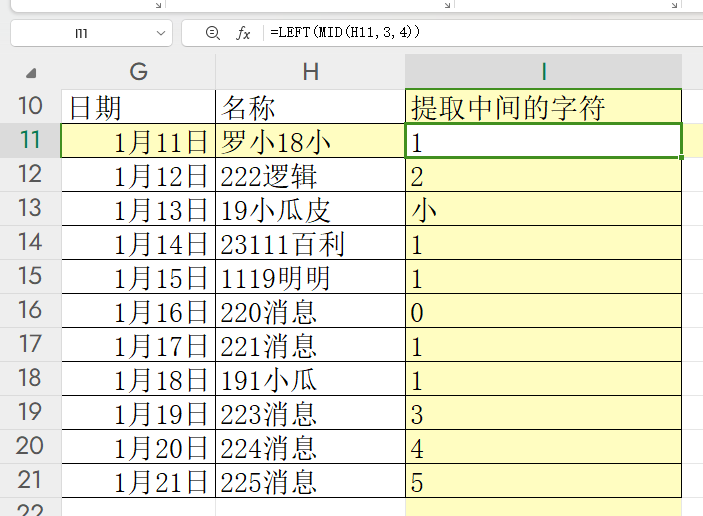
Task: Select row 18 header
Action: point(30,379)
